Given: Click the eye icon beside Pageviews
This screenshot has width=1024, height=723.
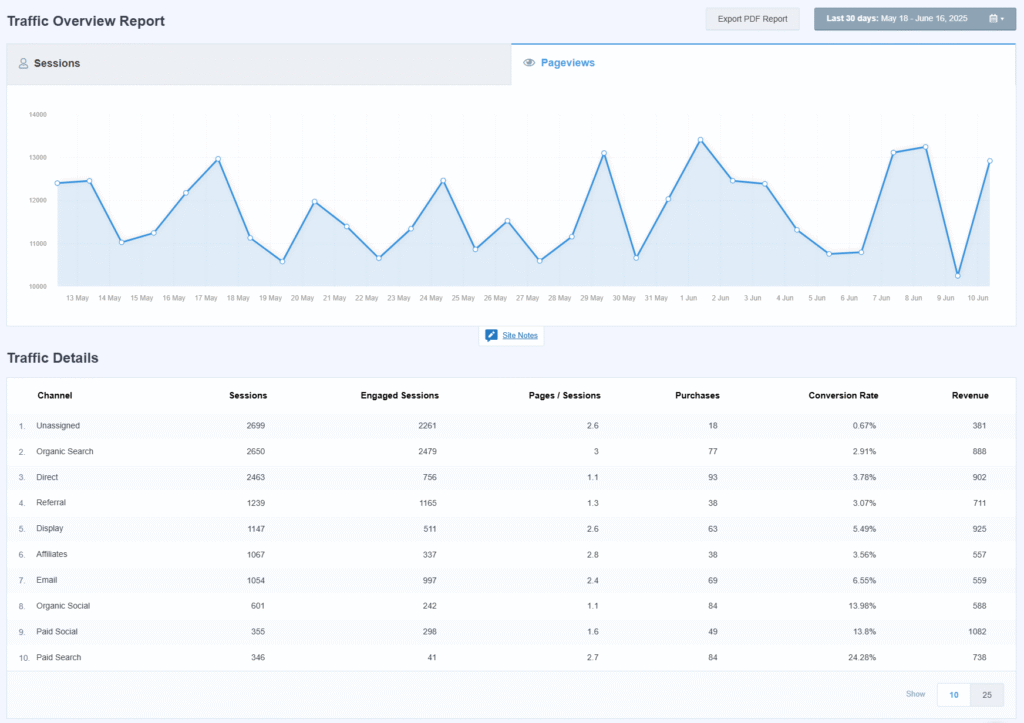Looking at the screenshot, I should [x=529, y=63].
